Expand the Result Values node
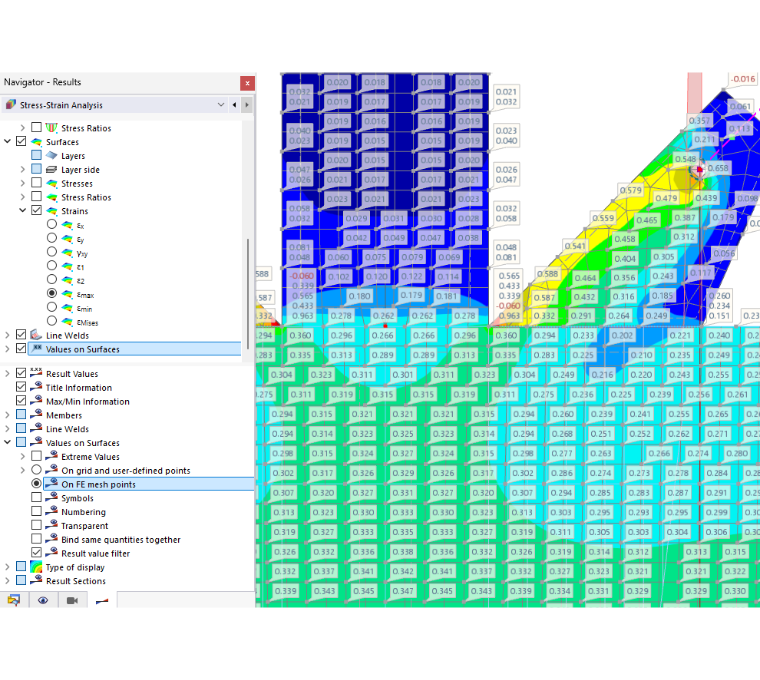Image resolution: width=760 pixels, height=680 pixels. point(7,374)
